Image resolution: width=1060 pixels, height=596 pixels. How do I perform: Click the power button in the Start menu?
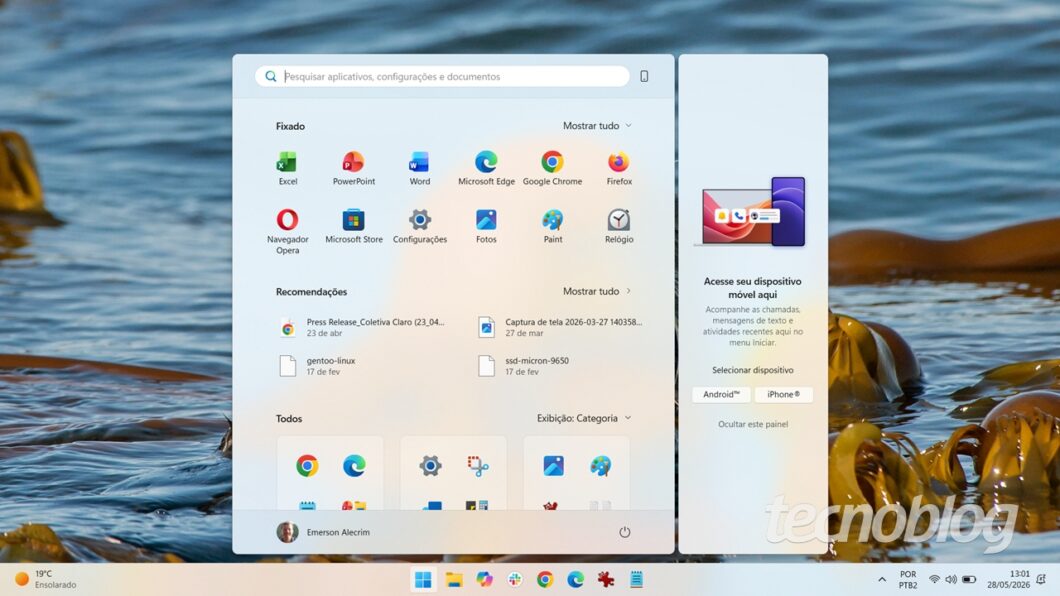click(625, 532)
